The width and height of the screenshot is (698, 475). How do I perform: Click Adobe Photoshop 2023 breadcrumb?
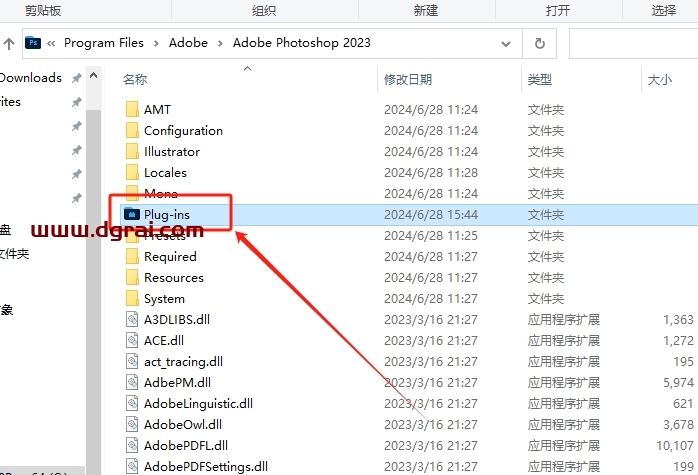click(x=302, y=43)
